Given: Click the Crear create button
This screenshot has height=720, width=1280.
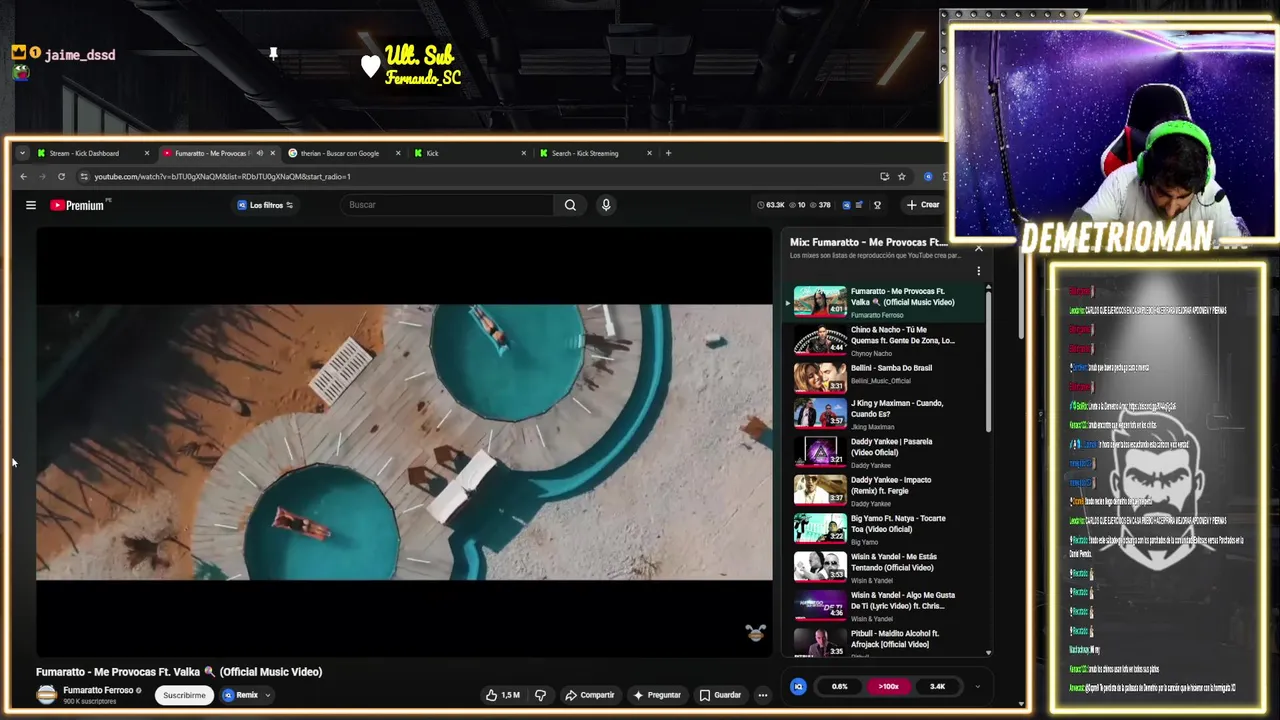Looking at the screenshot, I should 922,205.
